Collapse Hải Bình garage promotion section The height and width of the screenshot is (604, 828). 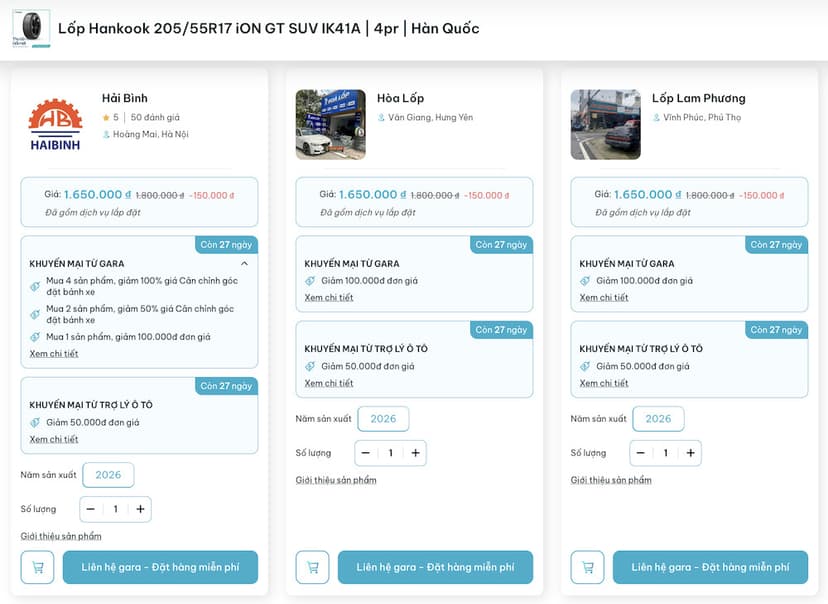coord(244,263)
